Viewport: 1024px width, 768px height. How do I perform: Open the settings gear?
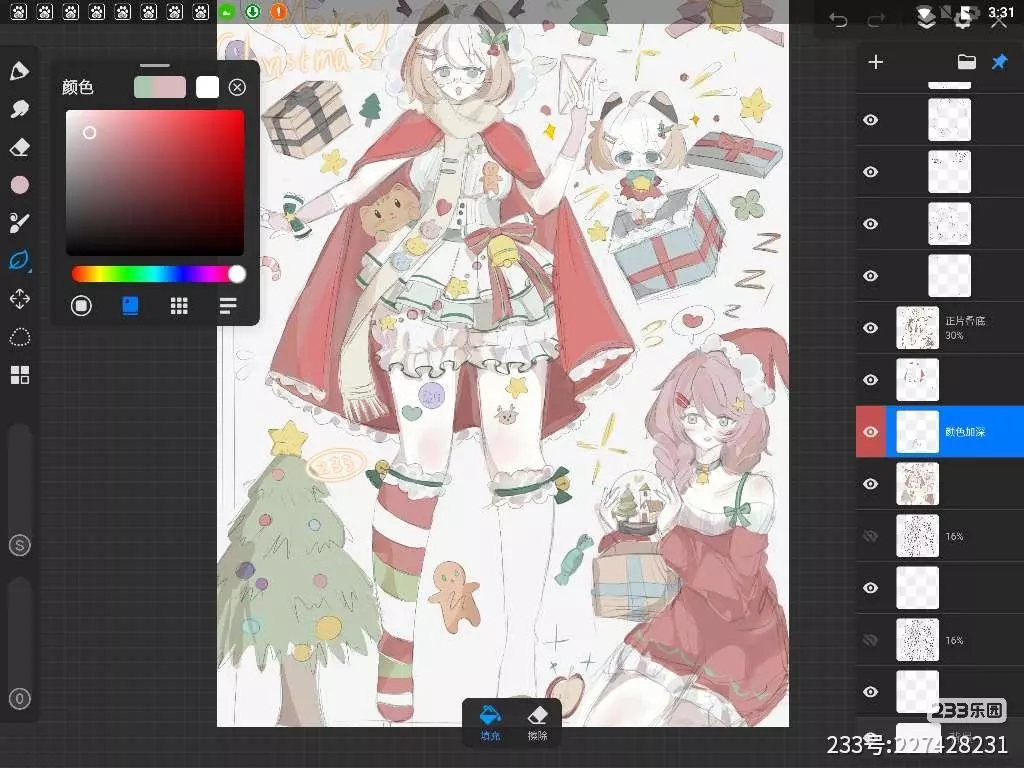coord(963,18)
